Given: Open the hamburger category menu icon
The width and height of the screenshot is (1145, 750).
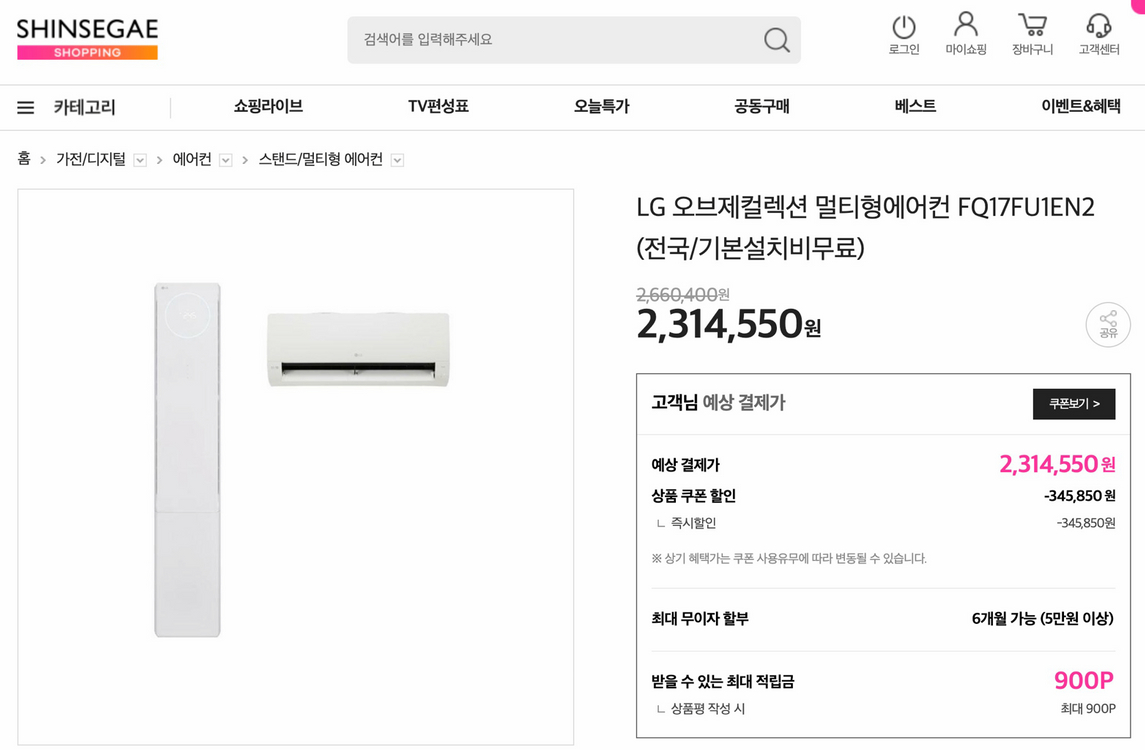Looking at the screenshot, I should pos(26,108).
